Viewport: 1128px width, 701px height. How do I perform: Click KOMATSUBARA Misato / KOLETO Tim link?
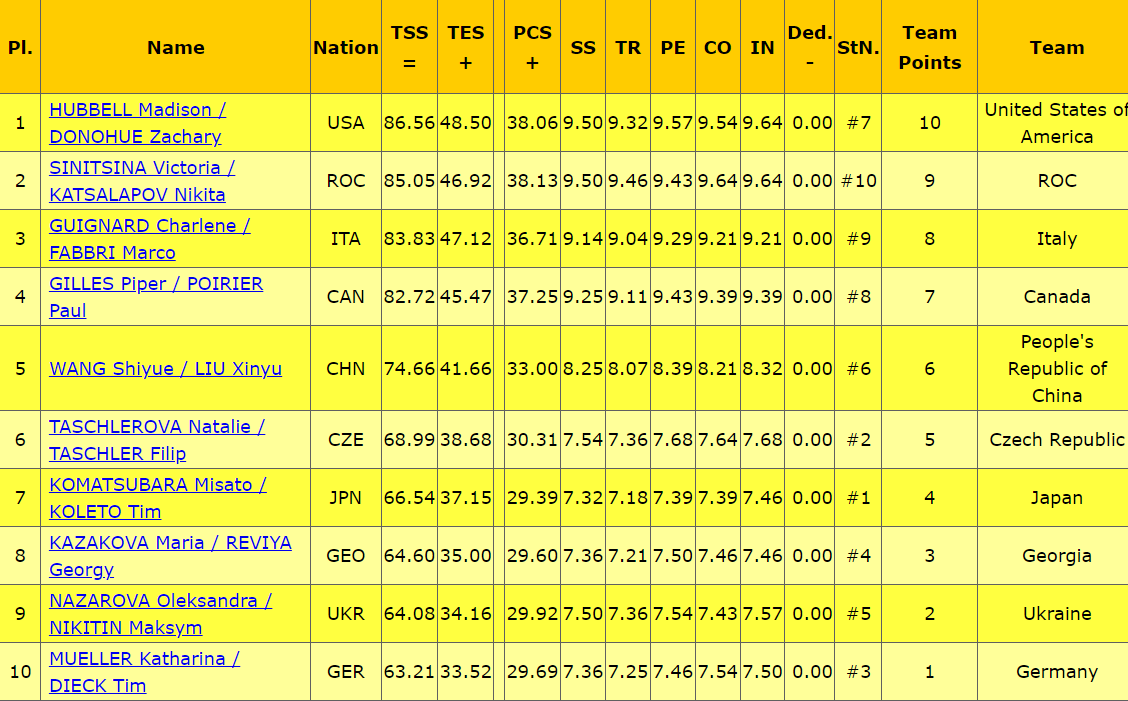(x=158, y=485)
